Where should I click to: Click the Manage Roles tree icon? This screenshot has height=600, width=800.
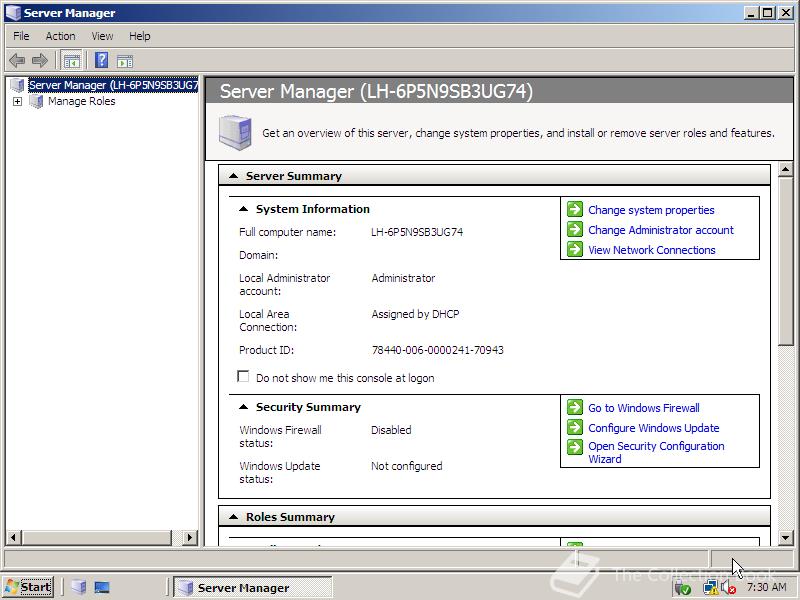(36, 101)
